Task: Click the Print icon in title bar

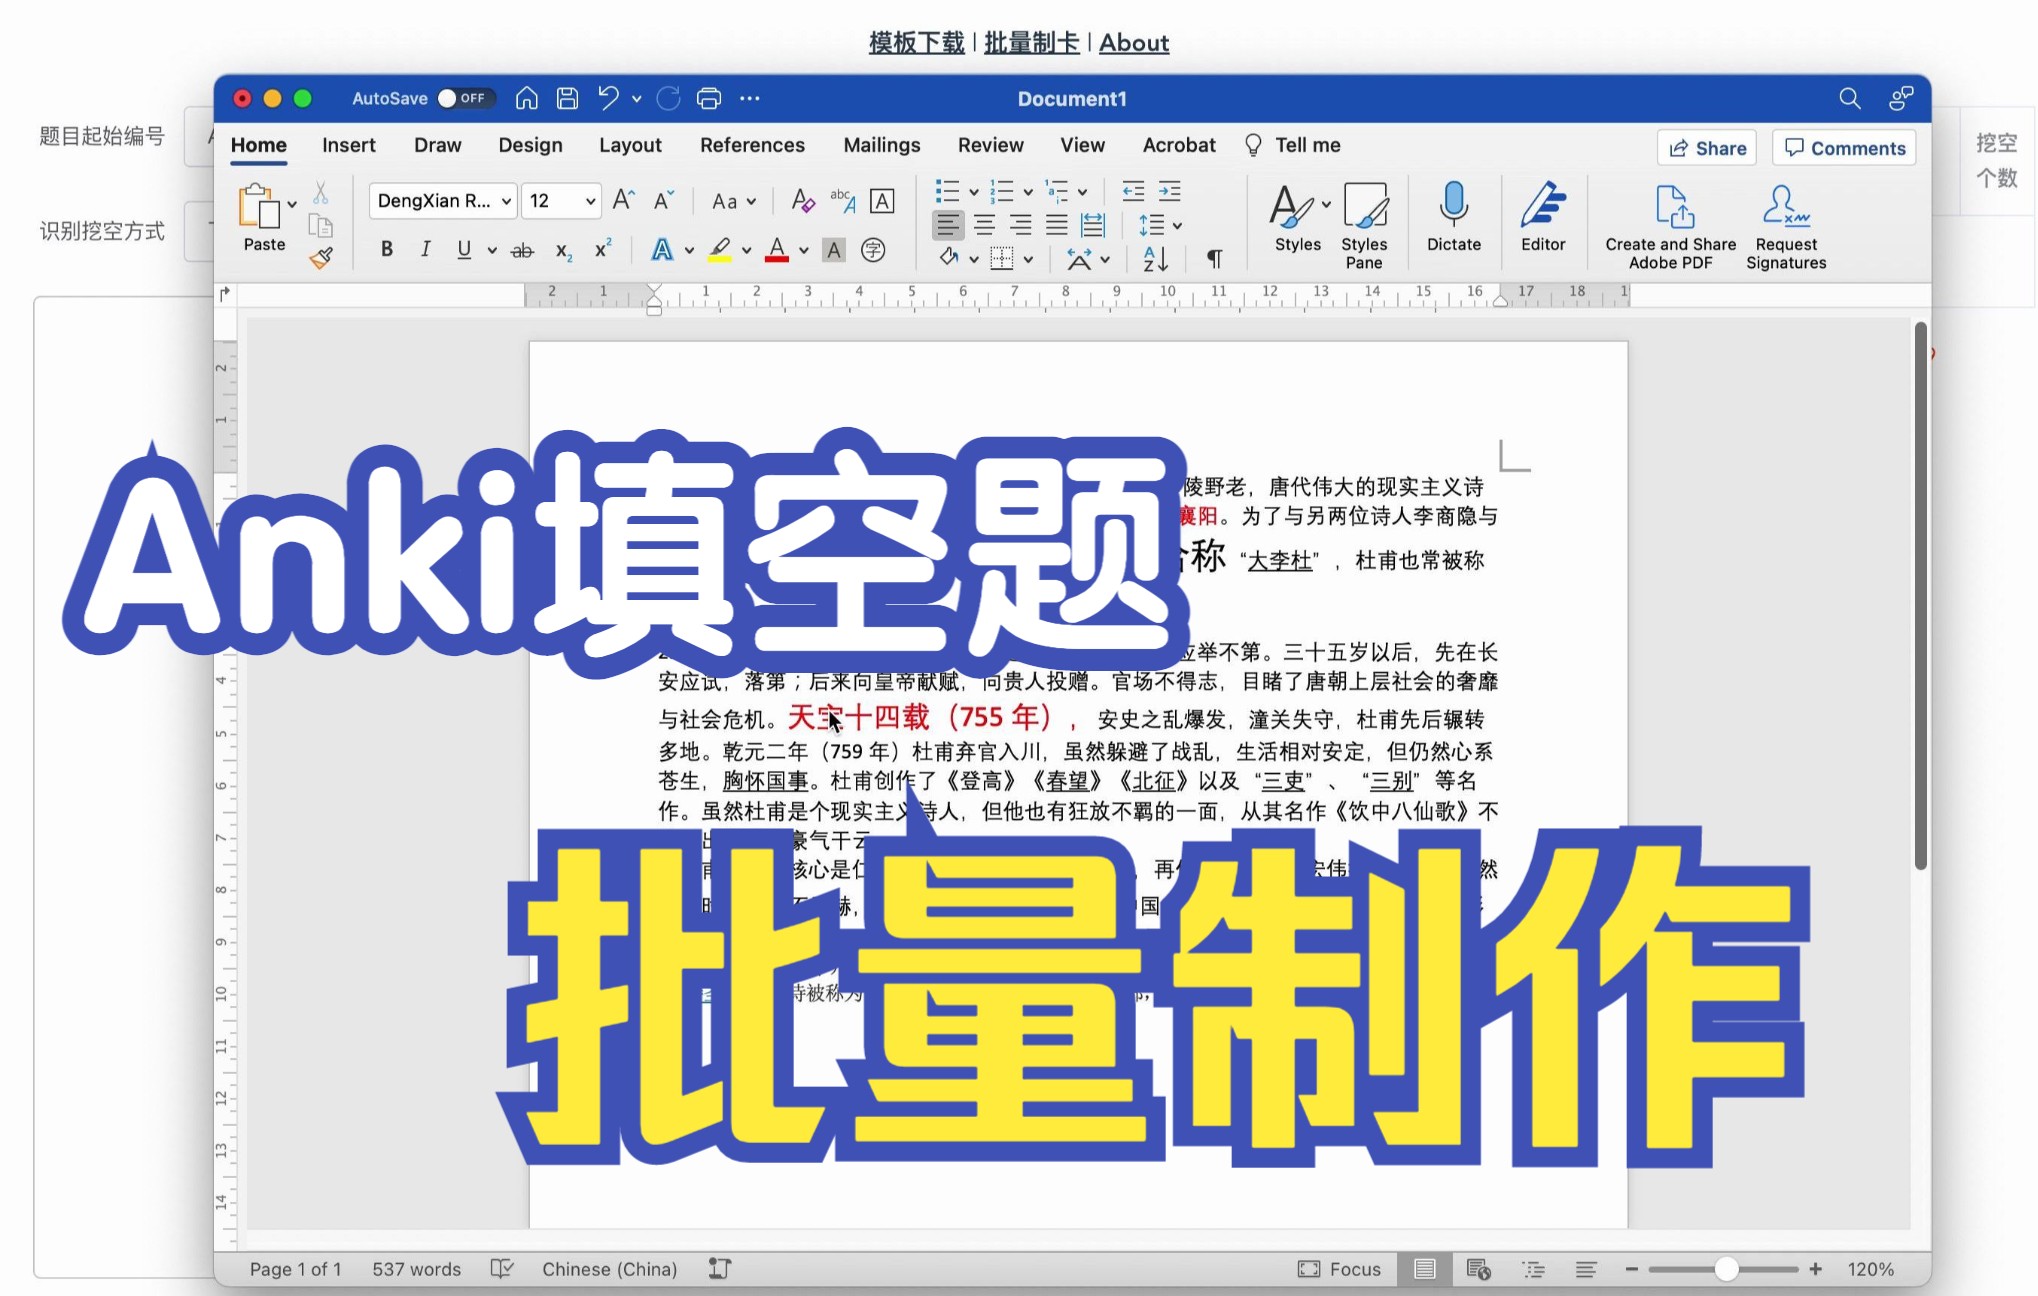Action: click(x=708, y=98)
